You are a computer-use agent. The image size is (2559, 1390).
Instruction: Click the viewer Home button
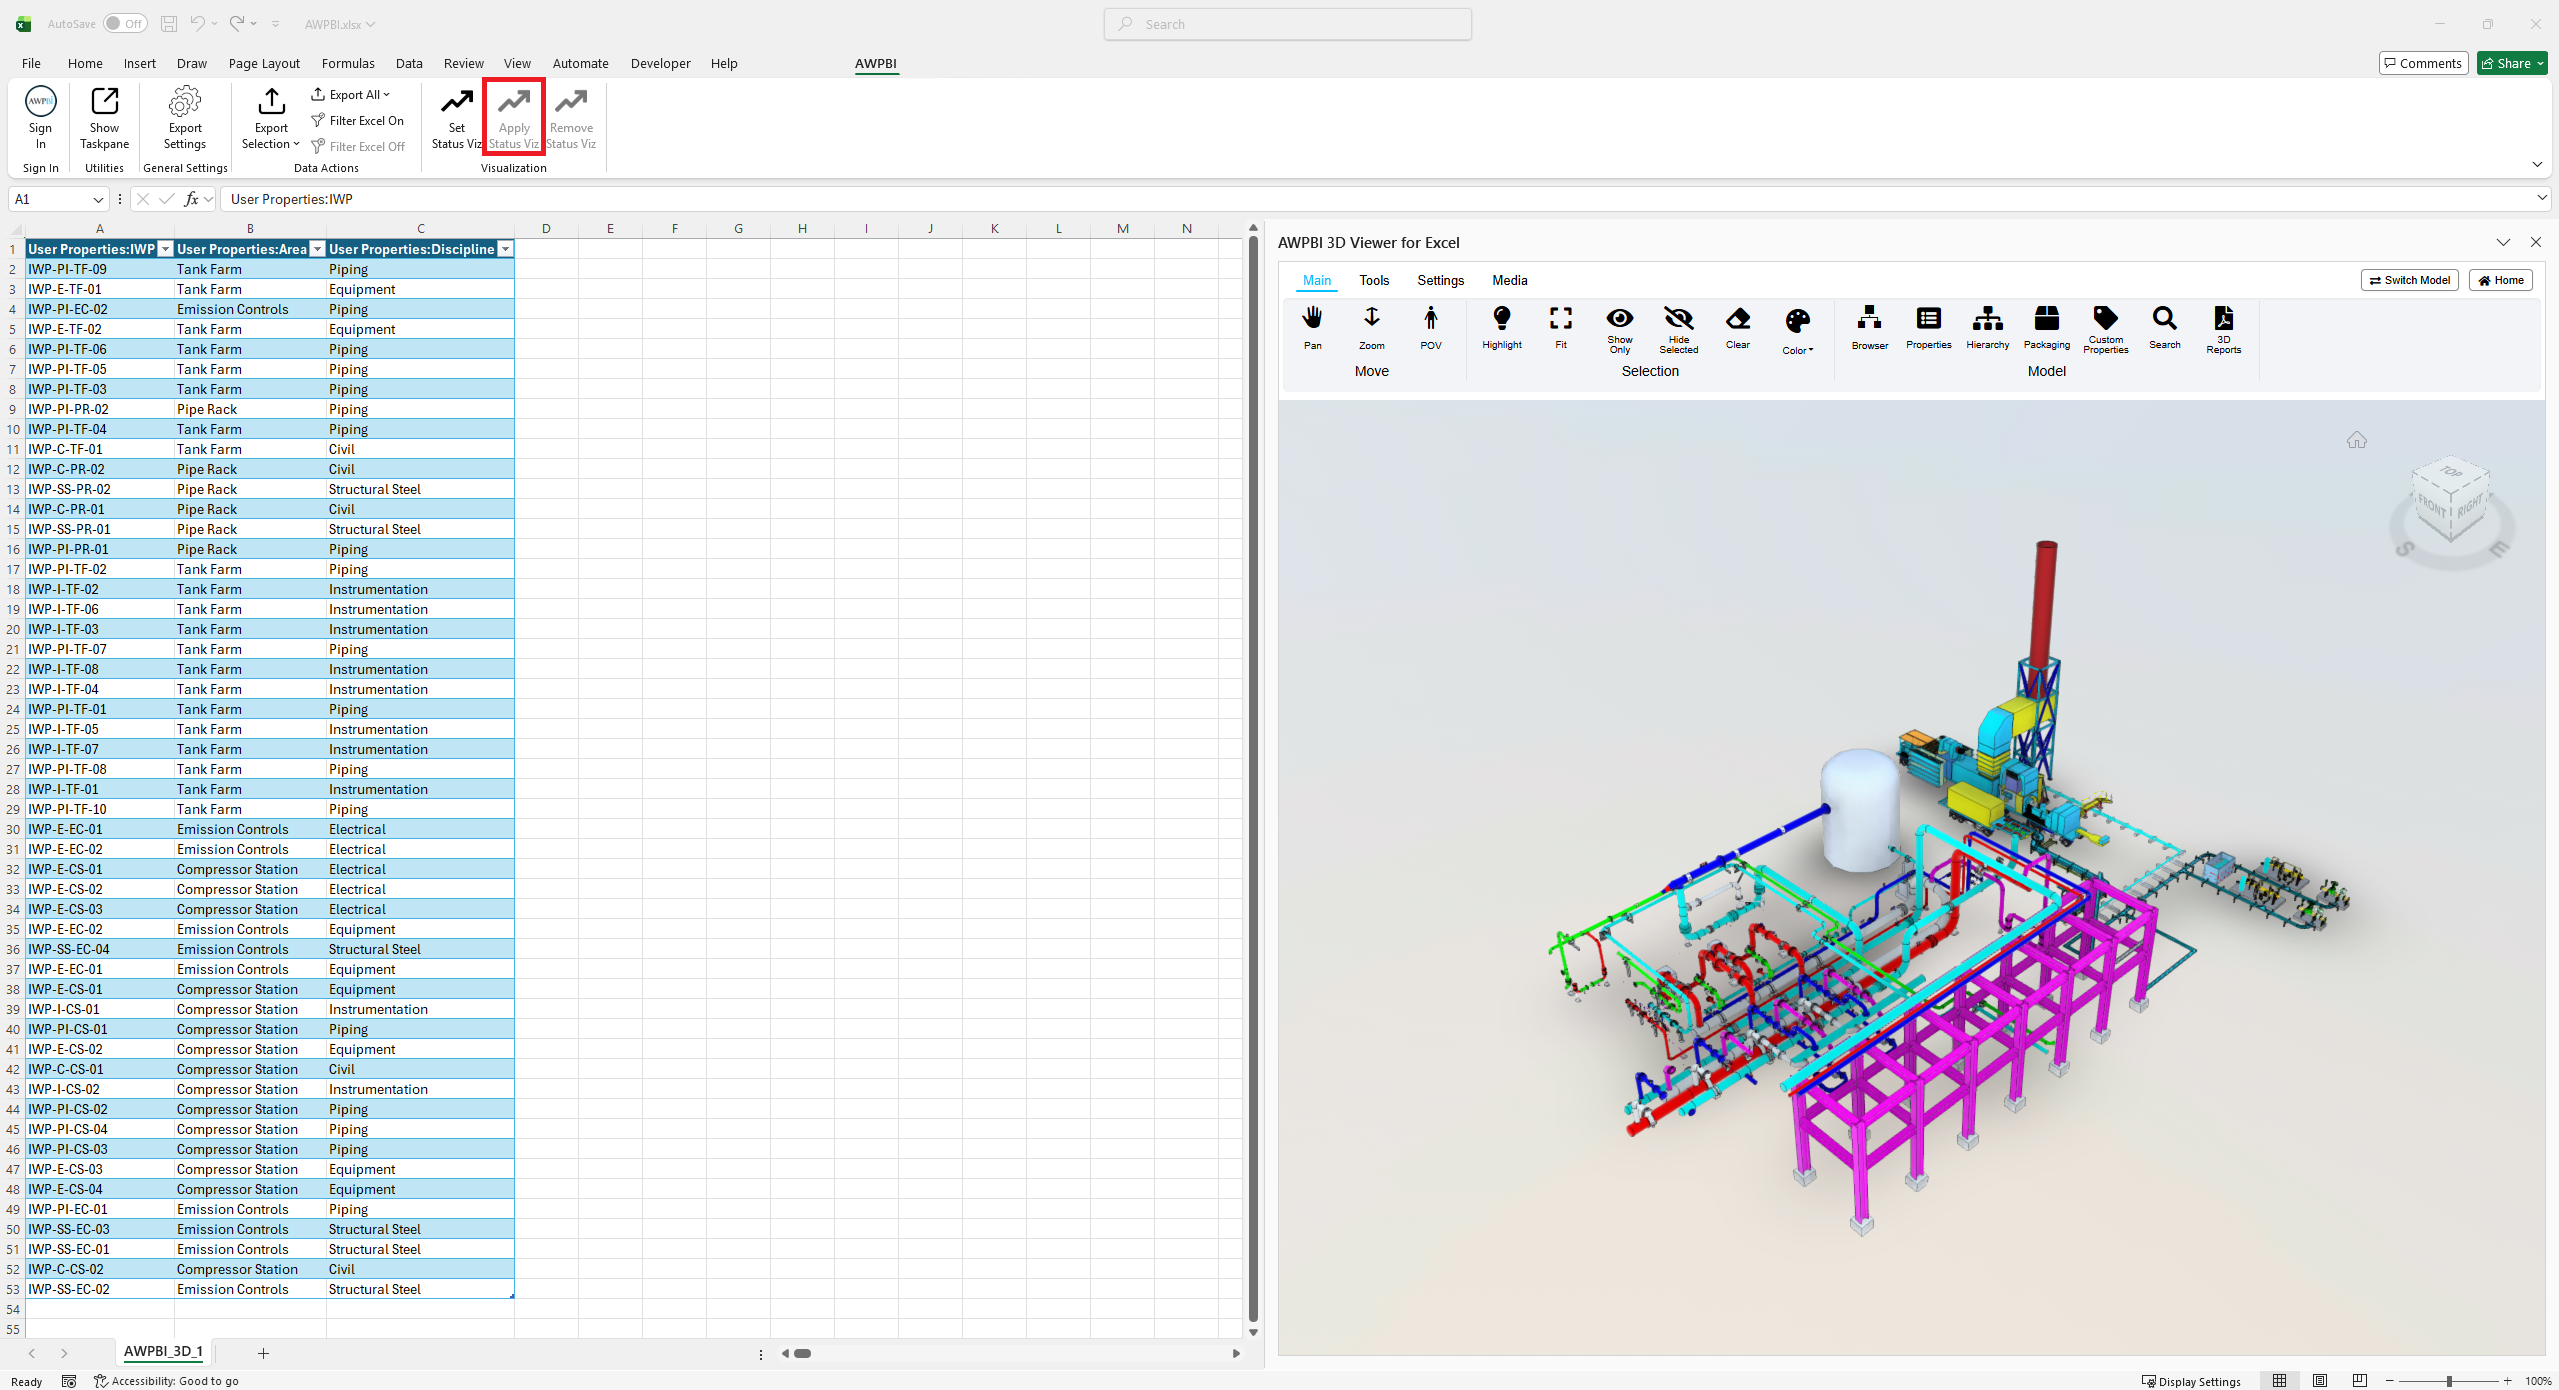[x=2501, y=280]
